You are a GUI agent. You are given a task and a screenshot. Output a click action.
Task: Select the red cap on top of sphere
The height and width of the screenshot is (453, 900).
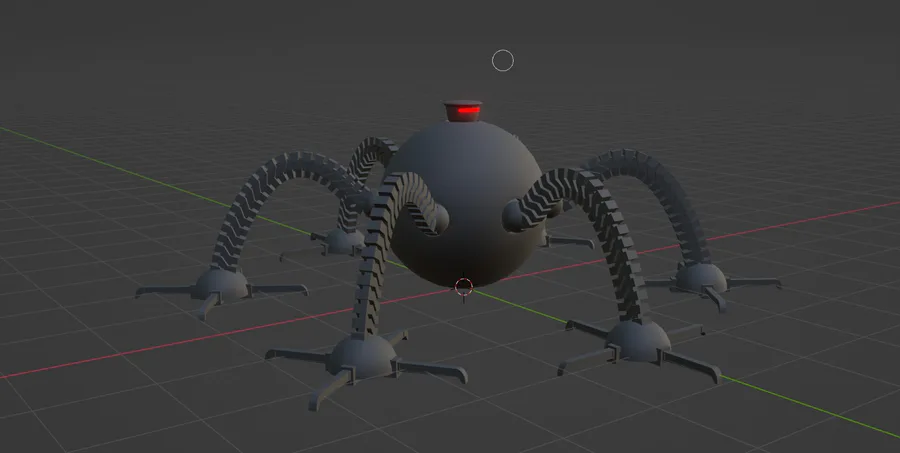tap(462, 111)
